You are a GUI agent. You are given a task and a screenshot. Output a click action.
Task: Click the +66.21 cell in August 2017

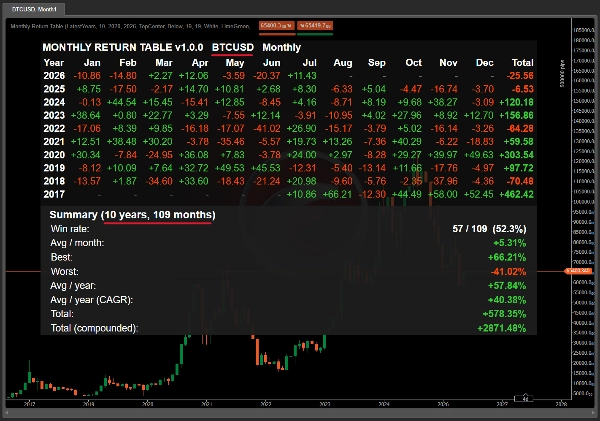337,194
